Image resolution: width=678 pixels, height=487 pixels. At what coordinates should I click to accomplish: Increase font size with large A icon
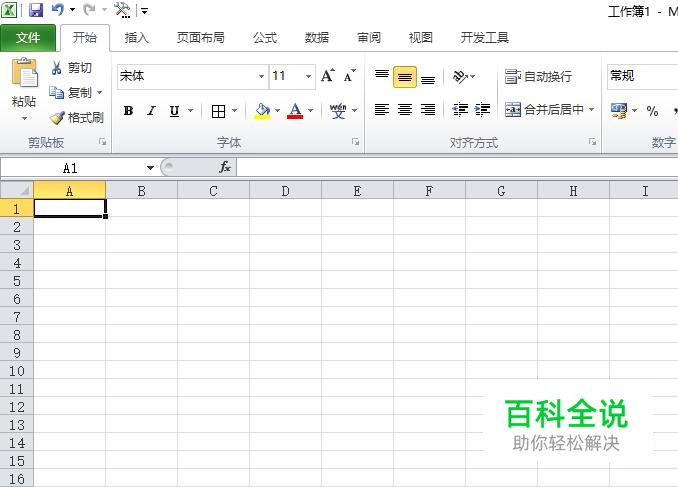pos(328,76)
